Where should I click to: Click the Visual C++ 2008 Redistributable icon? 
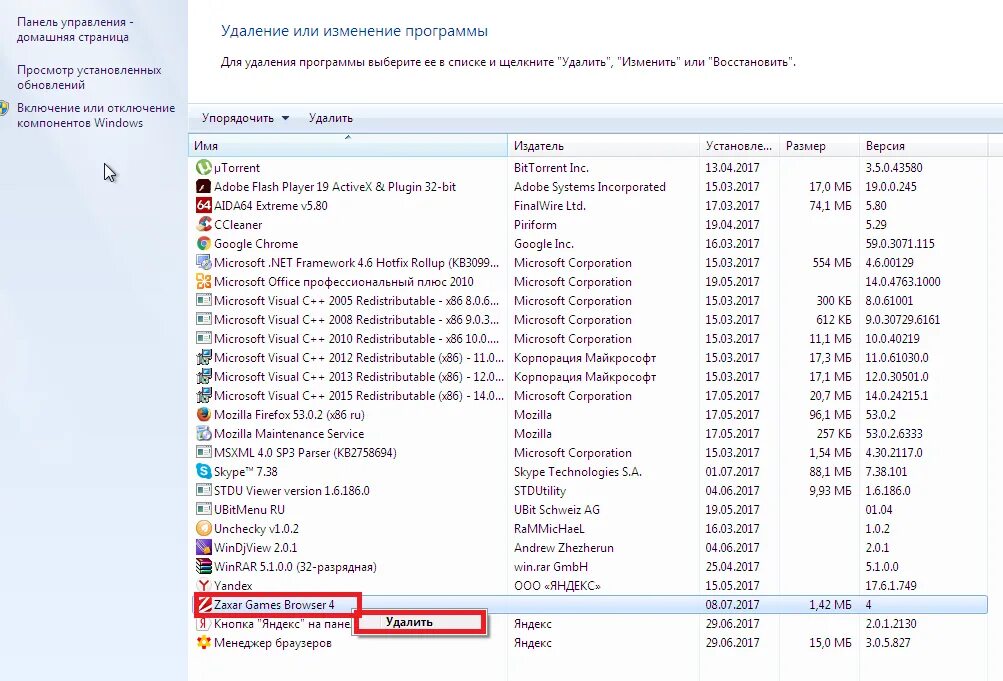tap(203, 320)
